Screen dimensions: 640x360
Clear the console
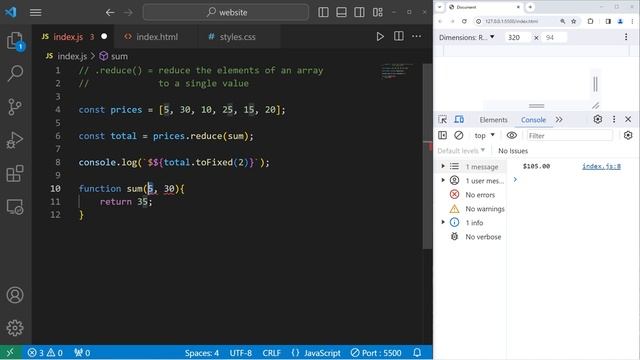click(459, 135)
